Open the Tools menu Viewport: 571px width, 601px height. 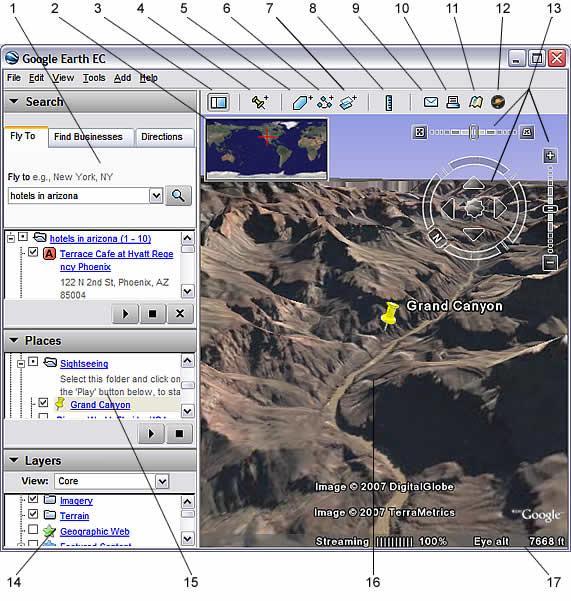click(94, 78)
